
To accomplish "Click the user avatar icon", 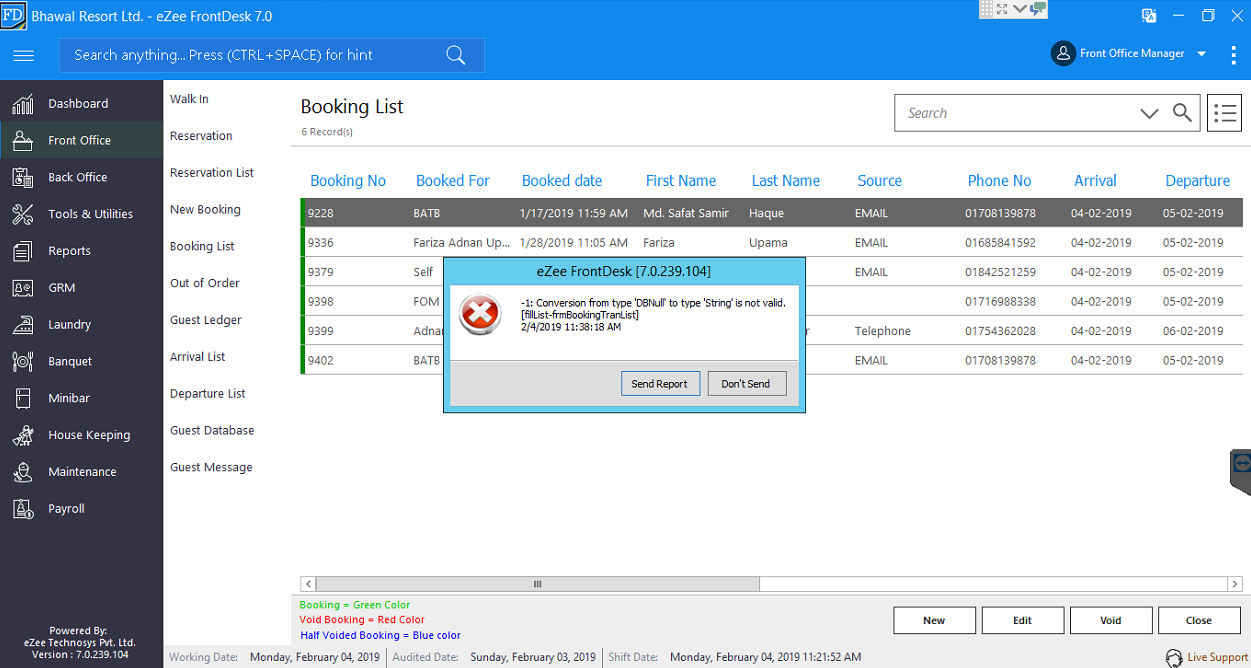I will [1062, 54].
